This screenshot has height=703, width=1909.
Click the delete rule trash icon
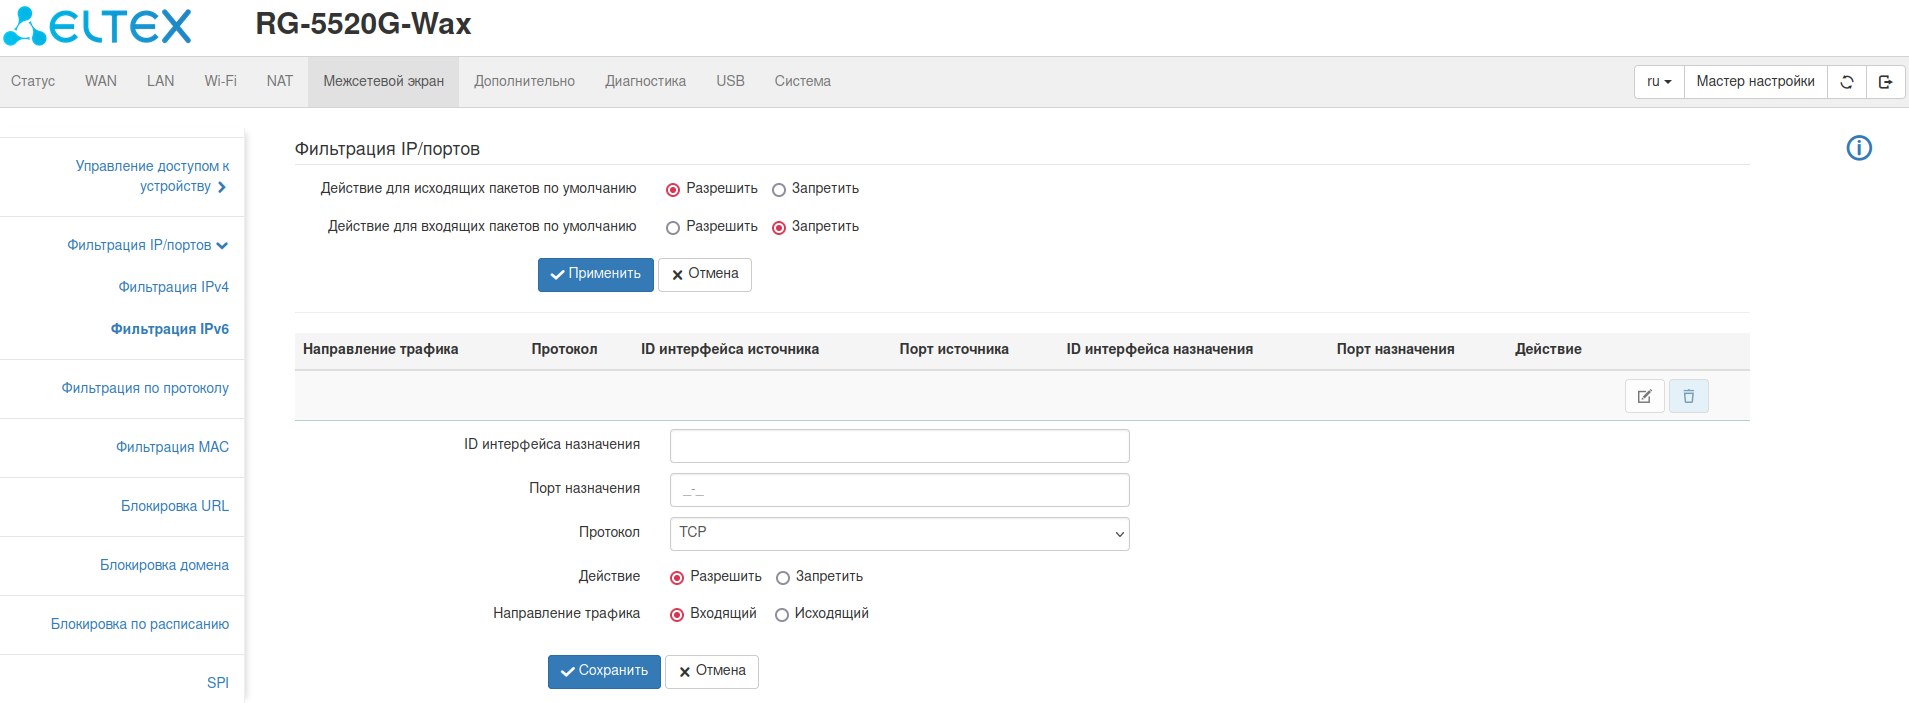coord(1688,396)
